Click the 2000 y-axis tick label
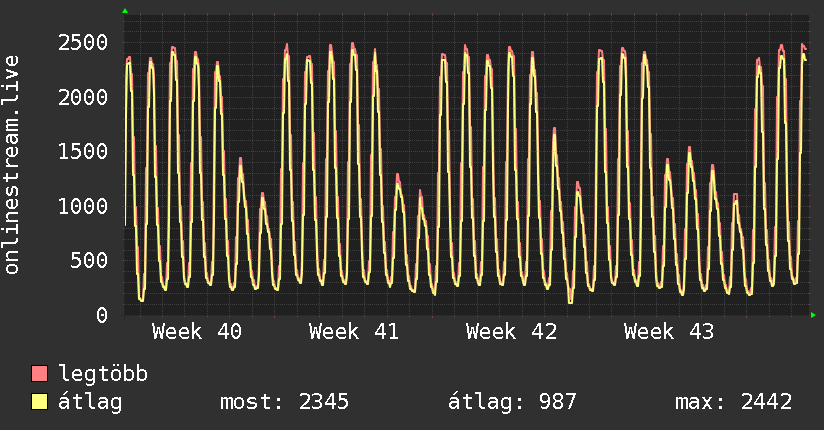824x430 pixels. tap(83, 97)
